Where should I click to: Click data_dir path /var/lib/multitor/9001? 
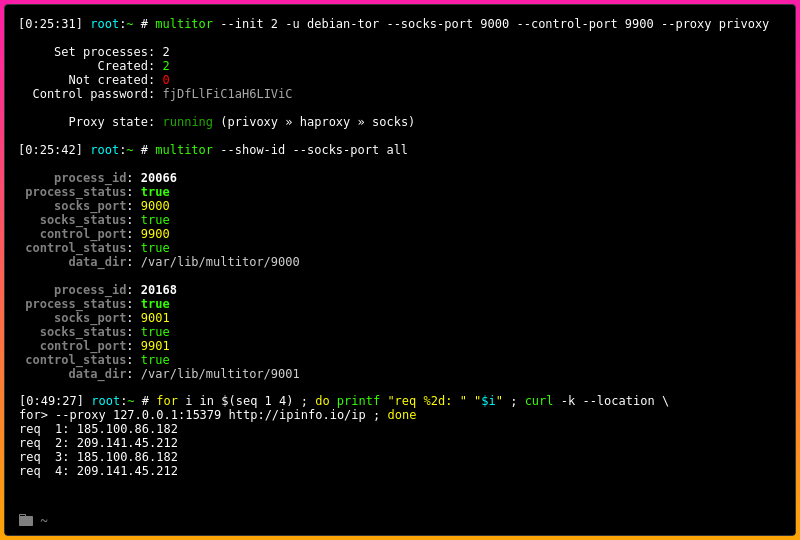coord(220,374)
